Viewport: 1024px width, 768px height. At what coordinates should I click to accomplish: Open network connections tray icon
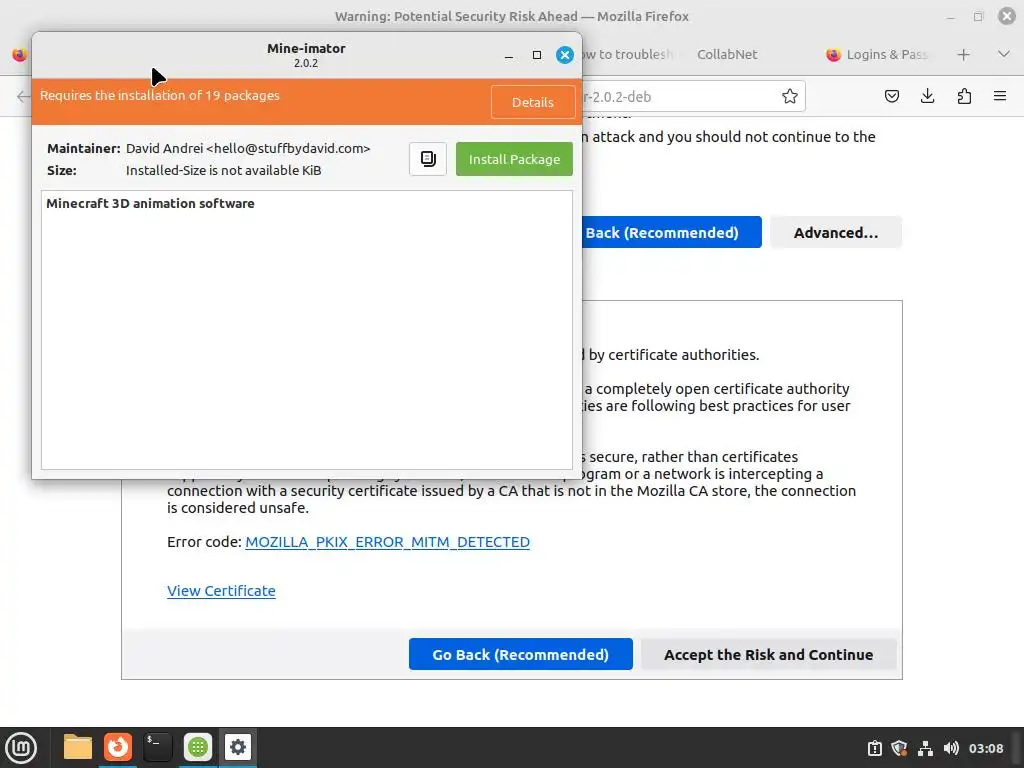pos(925,748)
